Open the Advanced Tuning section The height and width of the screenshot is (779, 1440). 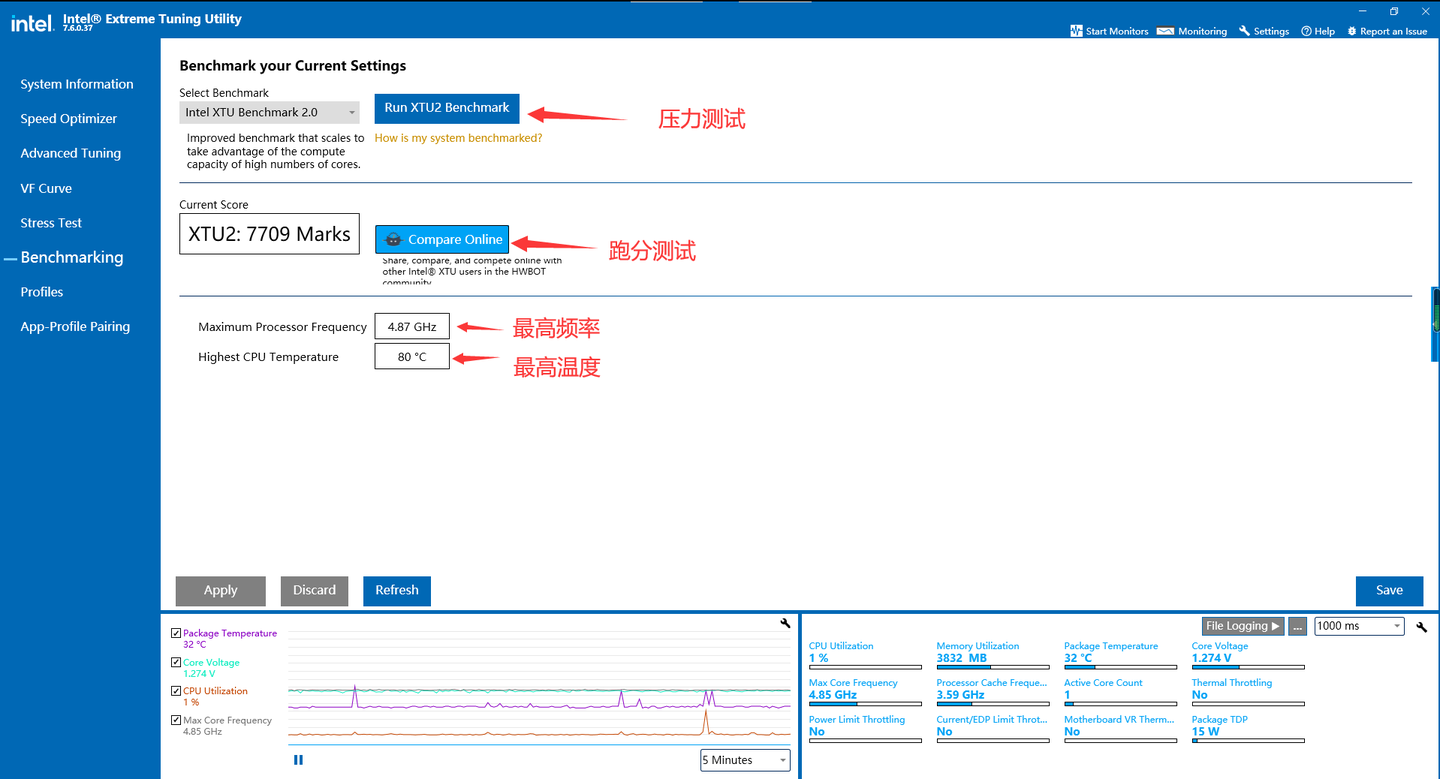pyautogui.click(x=71, y=153)
